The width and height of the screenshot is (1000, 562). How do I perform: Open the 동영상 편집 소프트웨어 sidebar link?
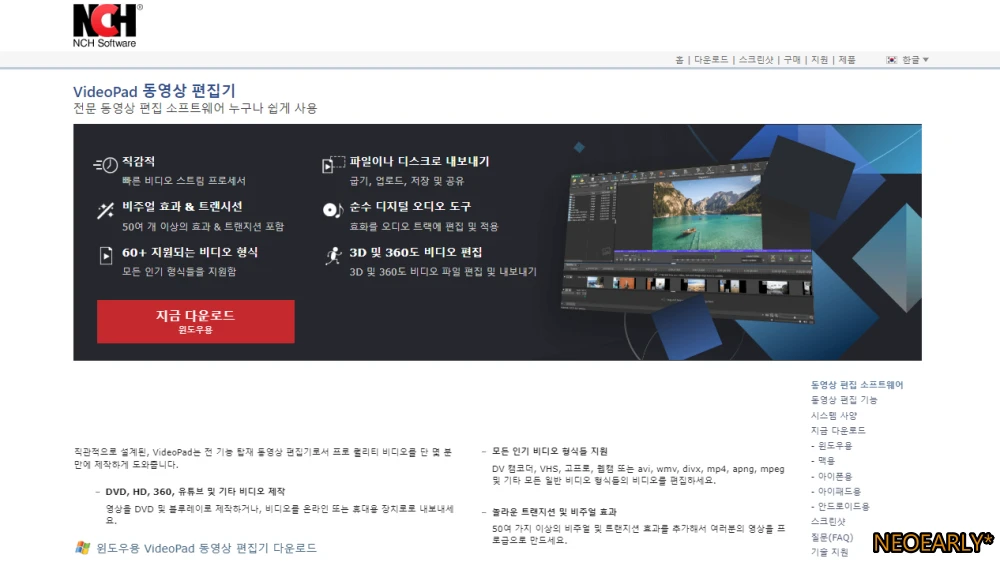(857, 385)
